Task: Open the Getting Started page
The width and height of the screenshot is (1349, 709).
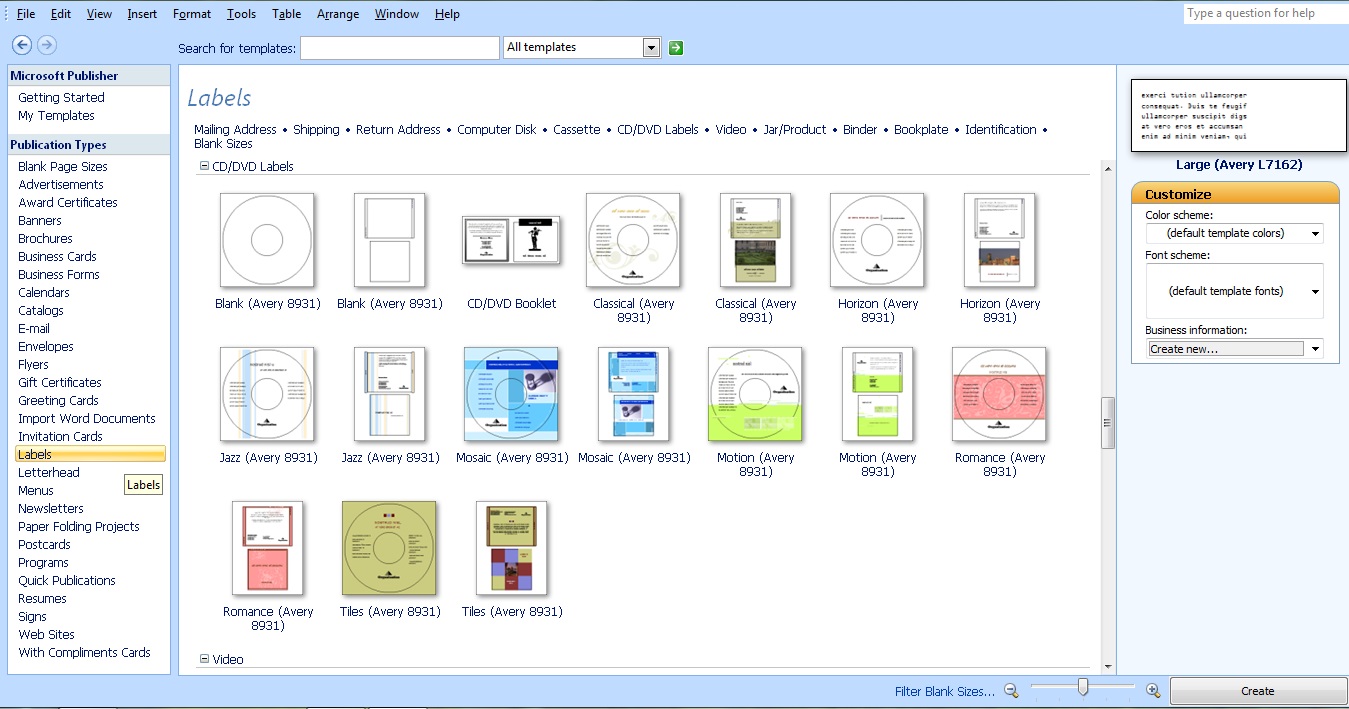Action: [59, 97]
